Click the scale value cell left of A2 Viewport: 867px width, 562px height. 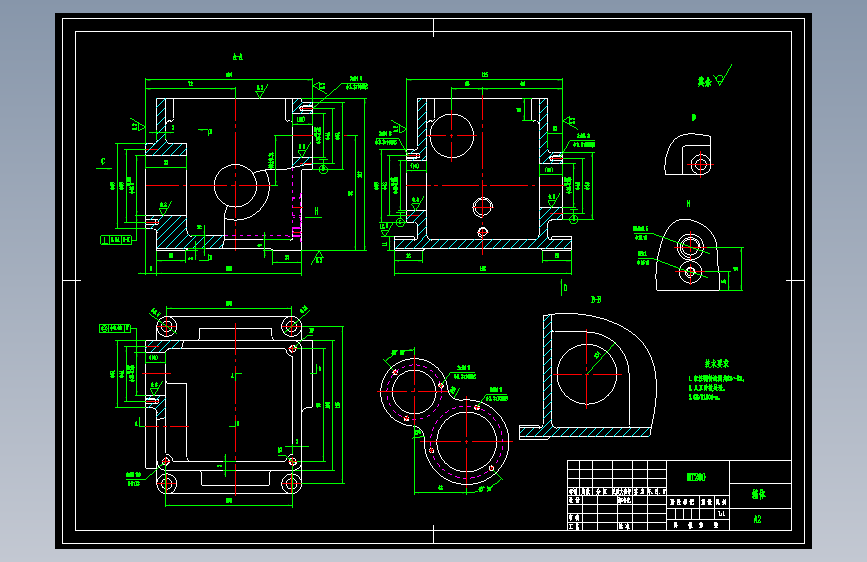[721, 514]
